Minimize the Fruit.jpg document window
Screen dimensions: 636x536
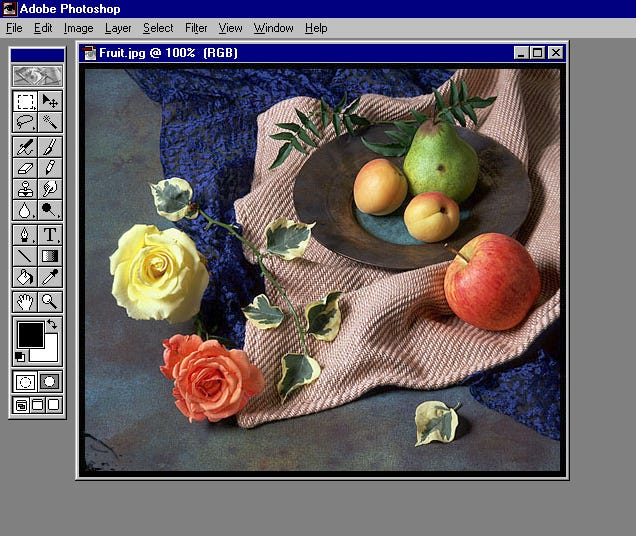(521, 53)
